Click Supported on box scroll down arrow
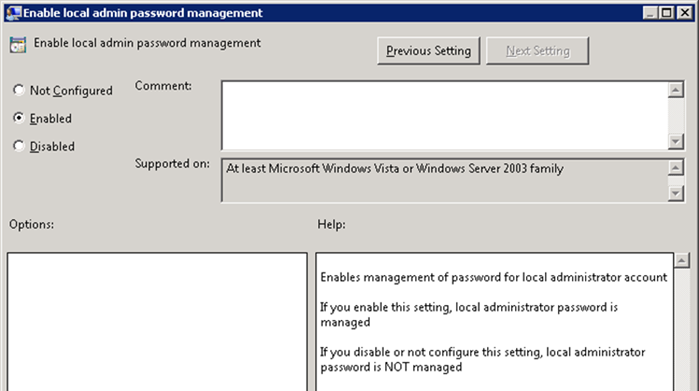This screenshot has height=391, width=699. pos(676,193)
